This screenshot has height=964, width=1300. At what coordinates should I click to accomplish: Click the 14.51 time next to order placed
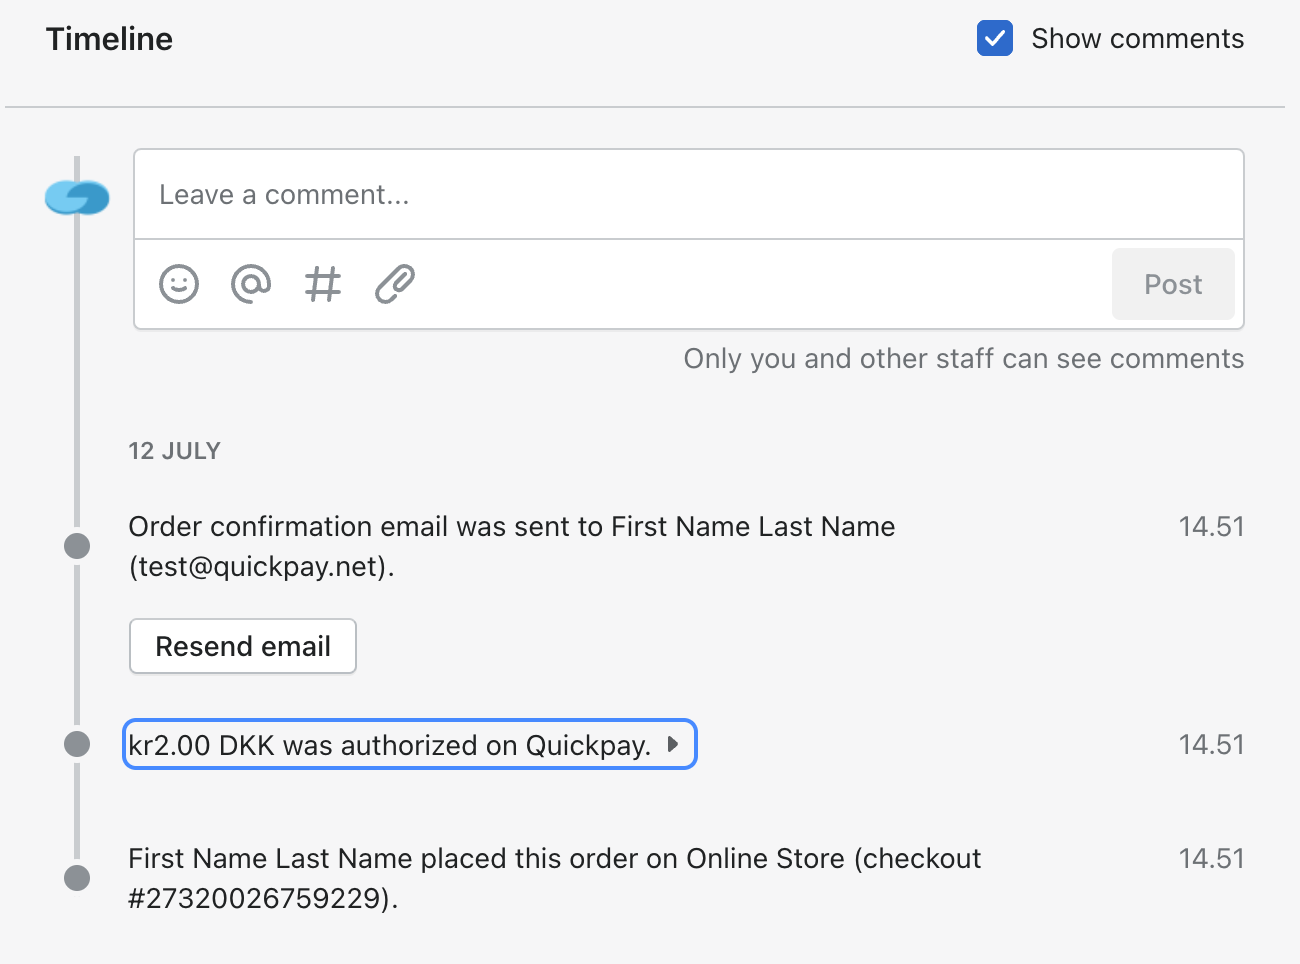[x=1211, y=859]
